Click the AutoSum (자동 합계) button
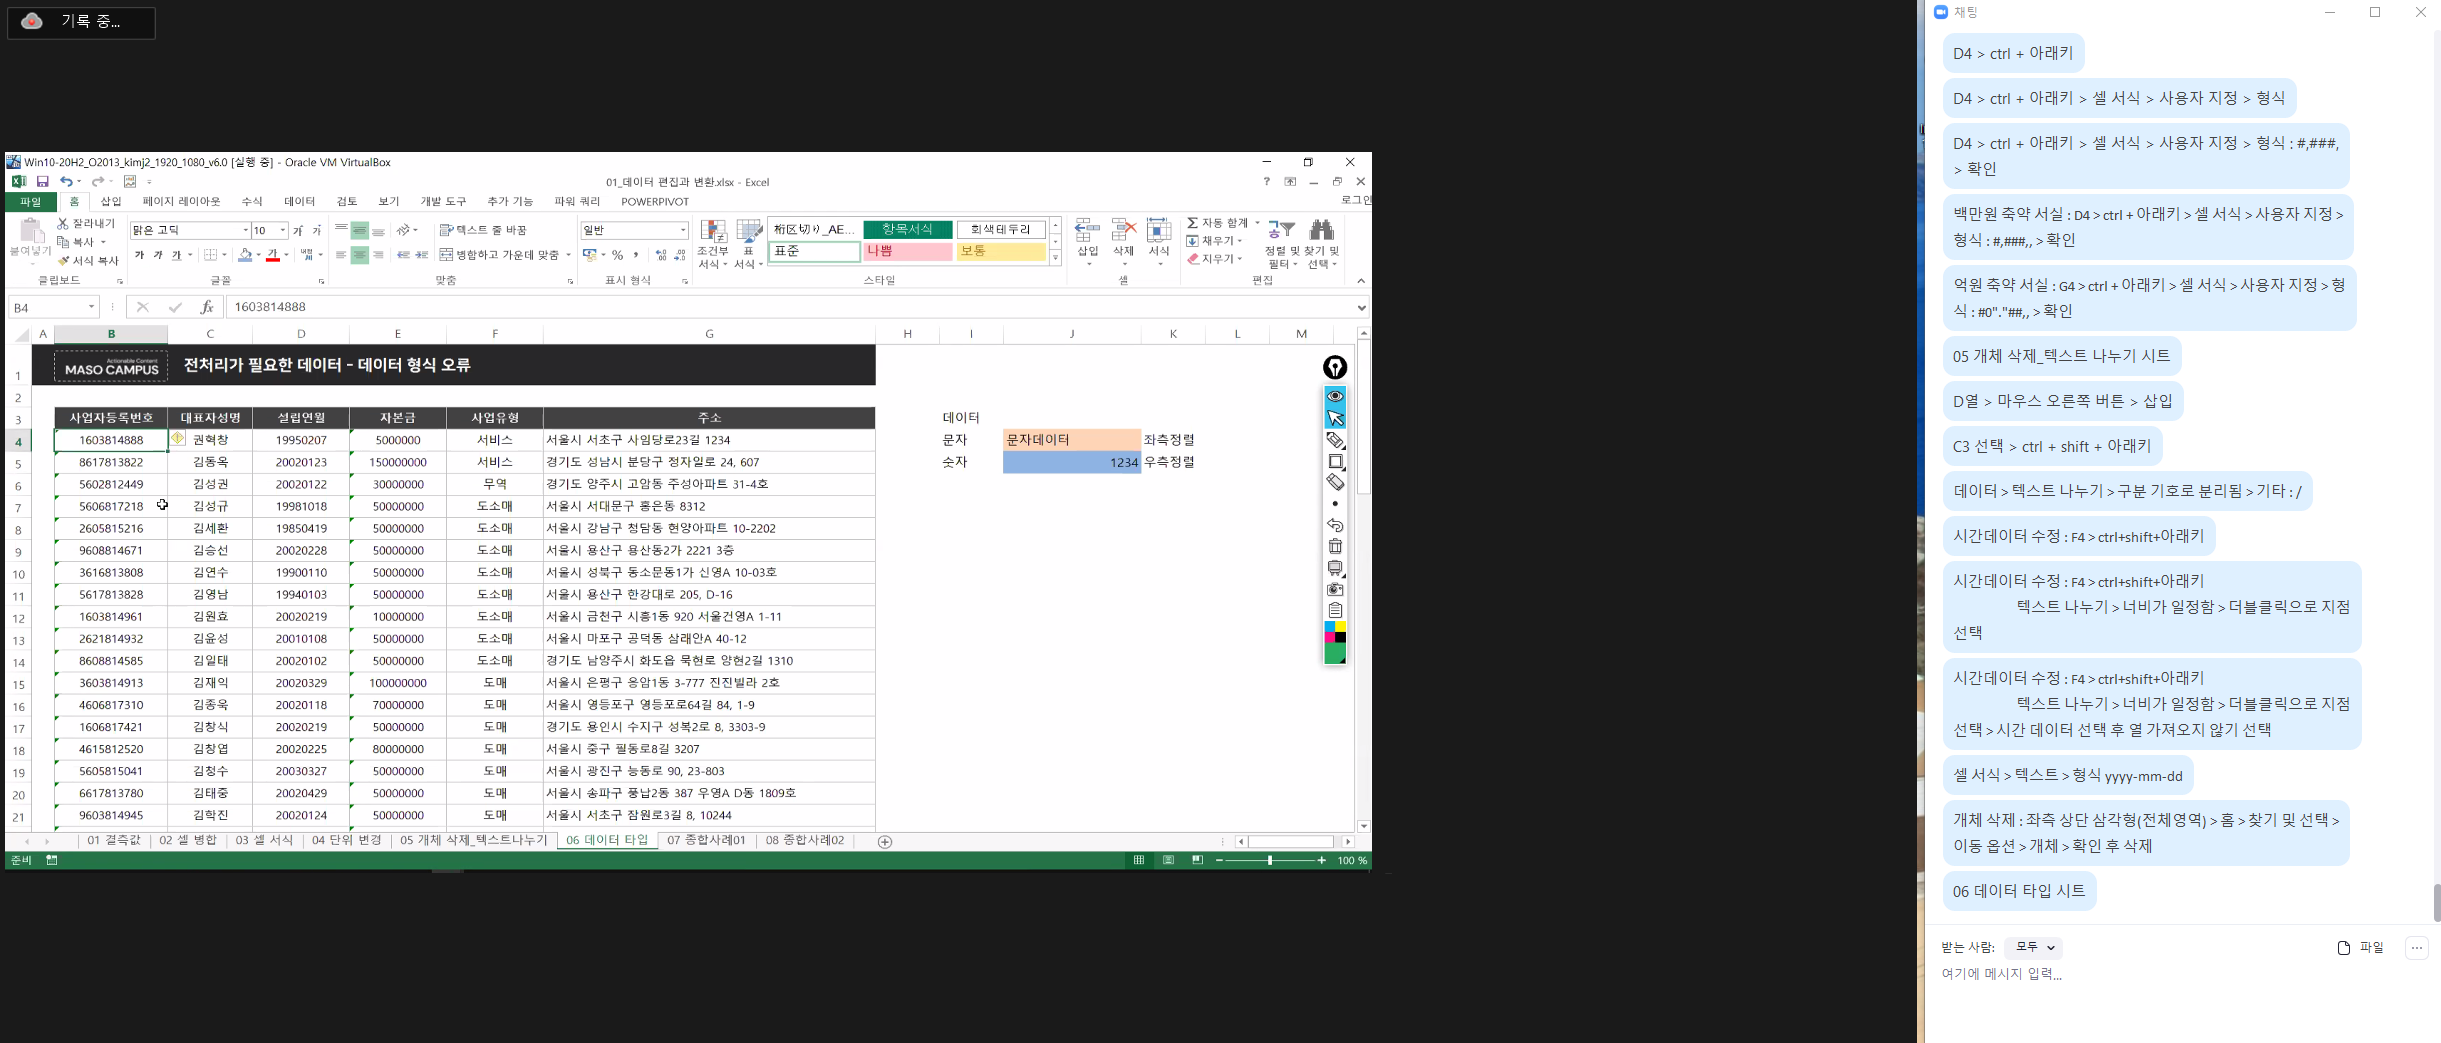 [1217, 223]
